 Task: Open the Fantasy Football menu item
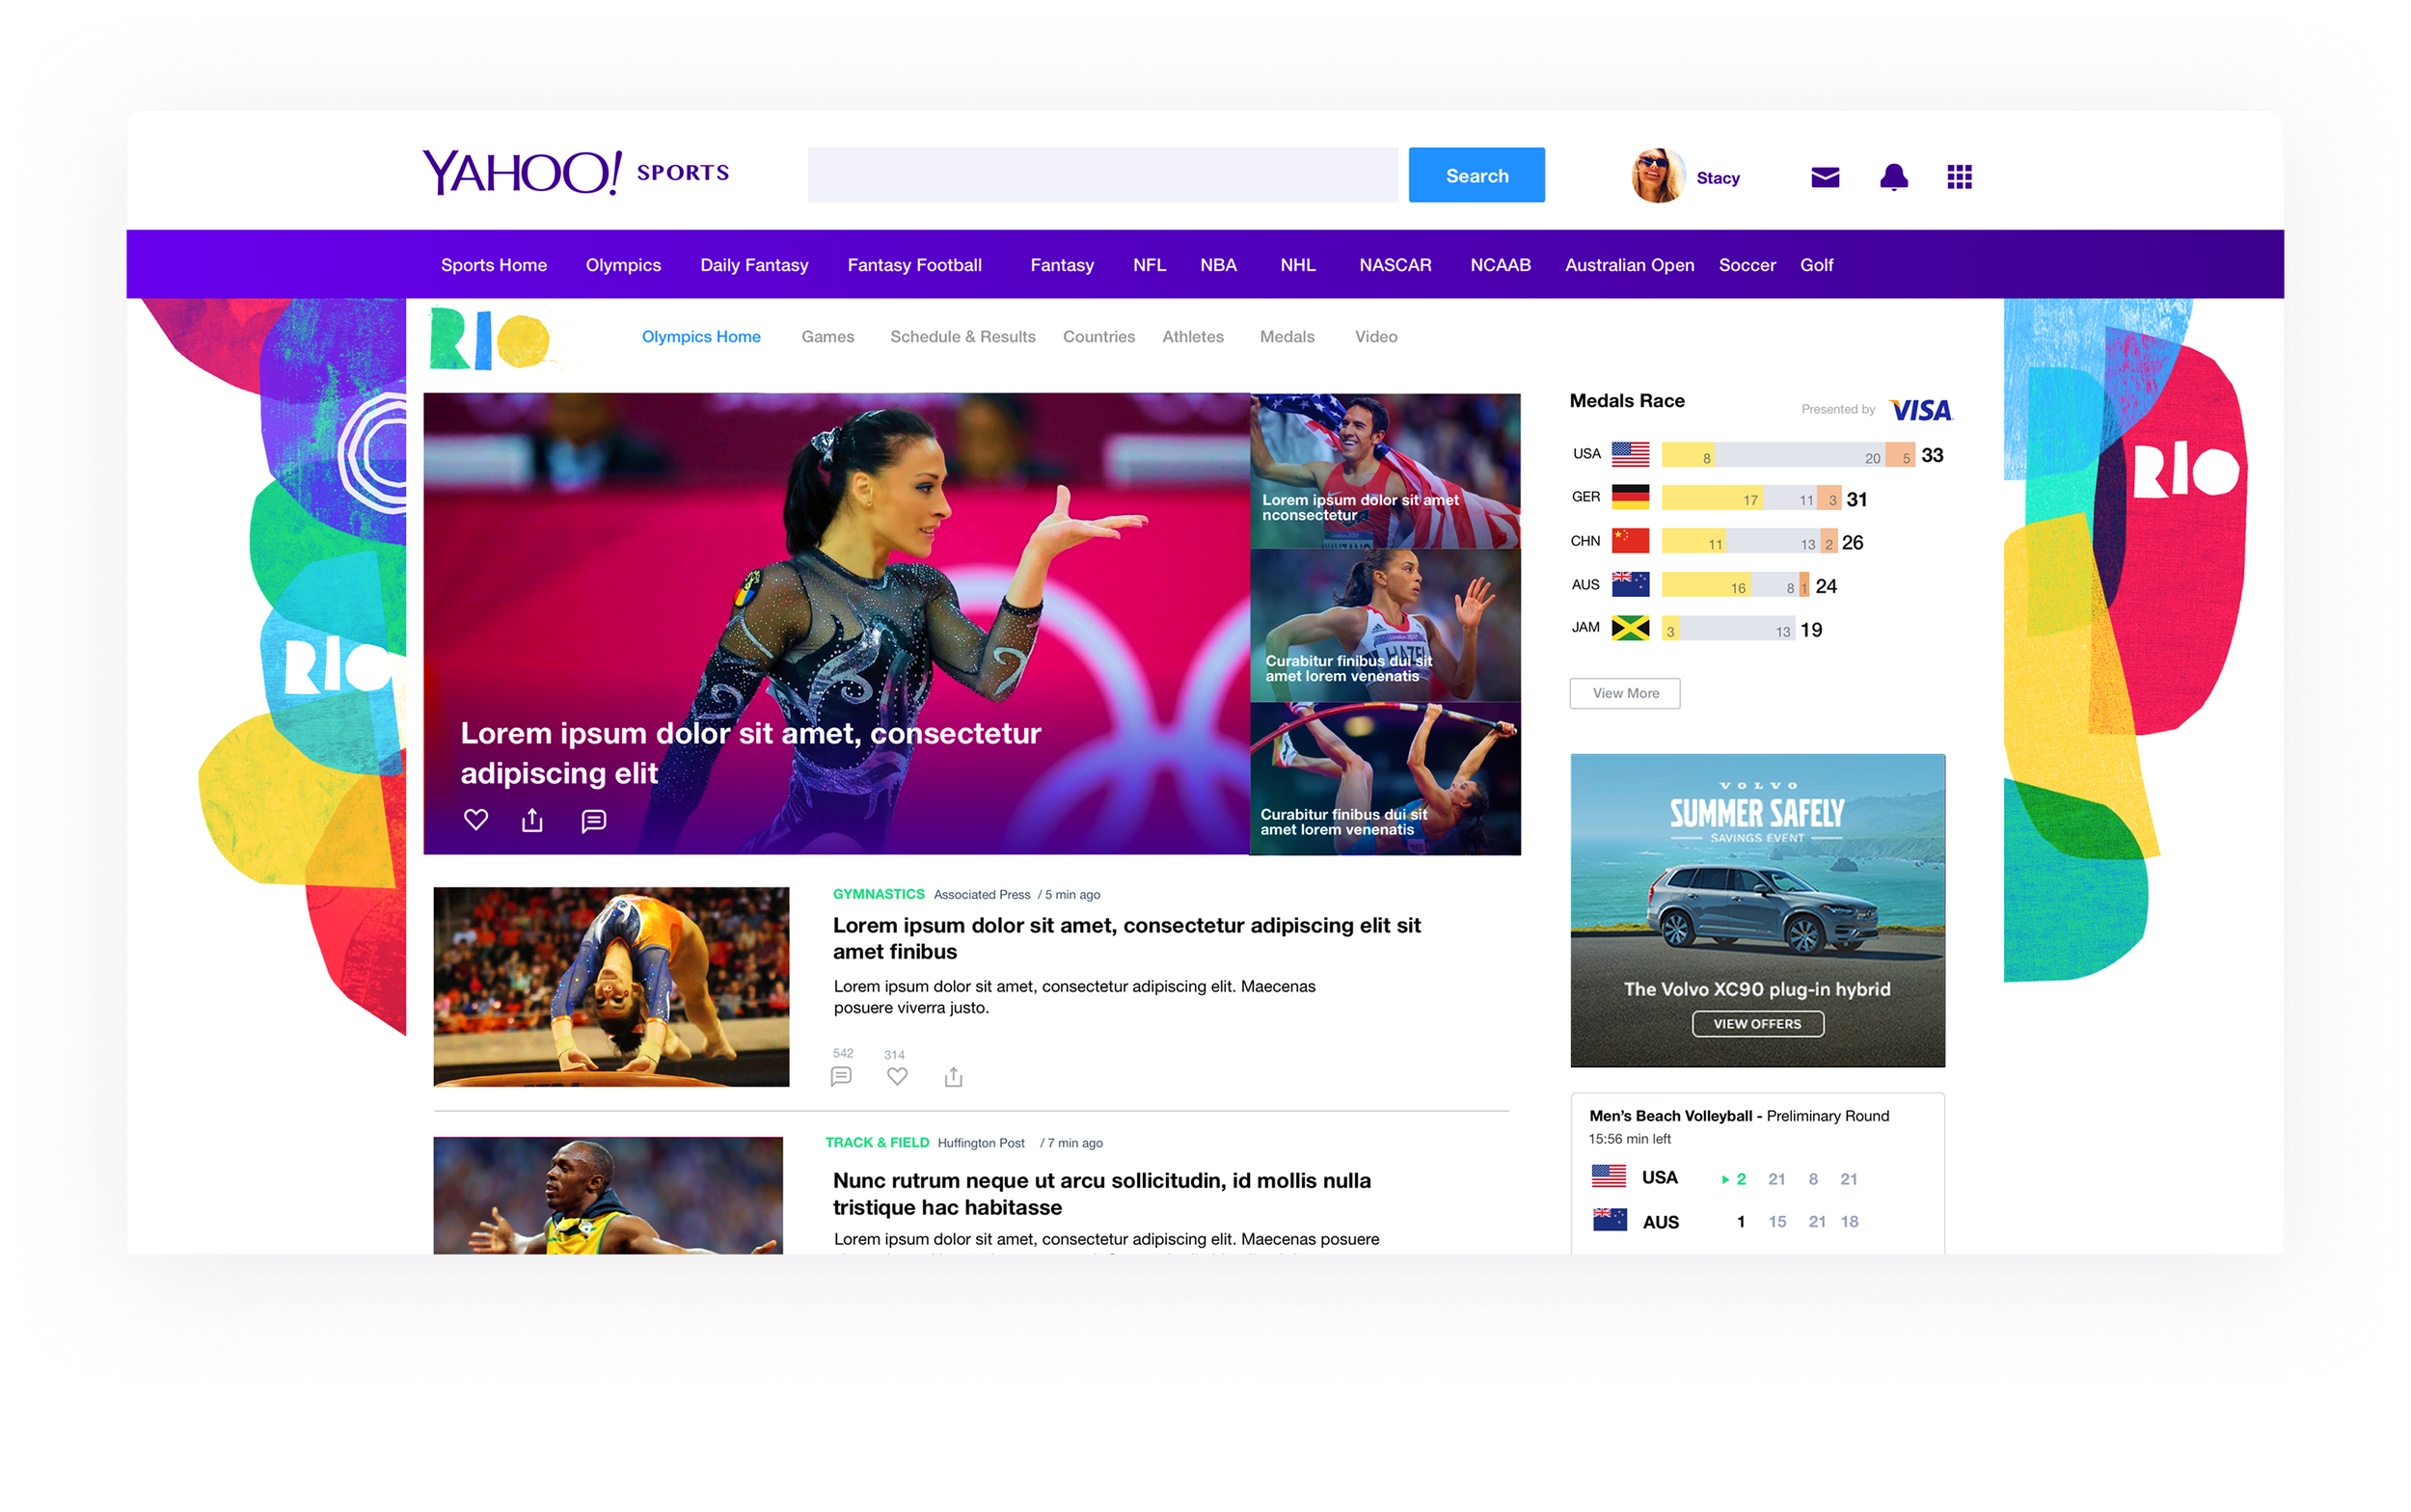tap(915, 265)
